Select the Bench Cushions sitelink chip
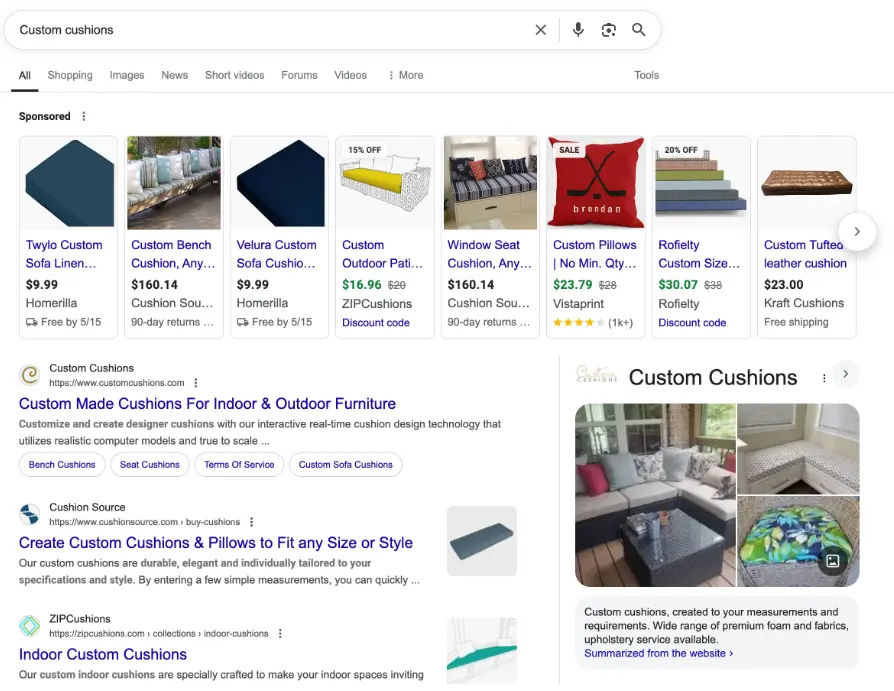Image resolution: width=894 pixels, height=691 pixels. click(62, 464)
